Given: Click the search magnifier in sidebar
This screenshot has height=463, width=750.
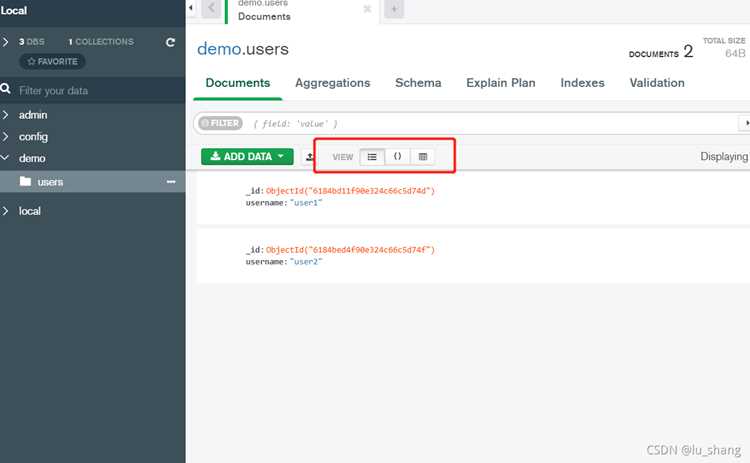Looking at the screenshot, I should (x=6, y=89).
